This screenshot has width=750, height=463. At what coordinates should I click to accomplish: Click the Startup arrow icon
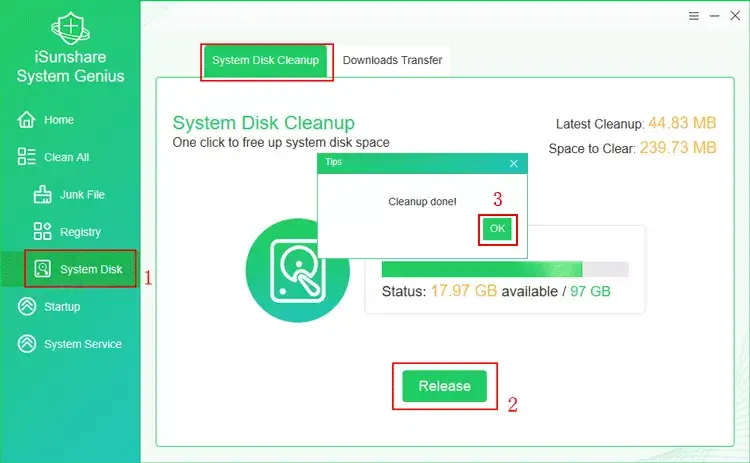[x=27, y=306]
